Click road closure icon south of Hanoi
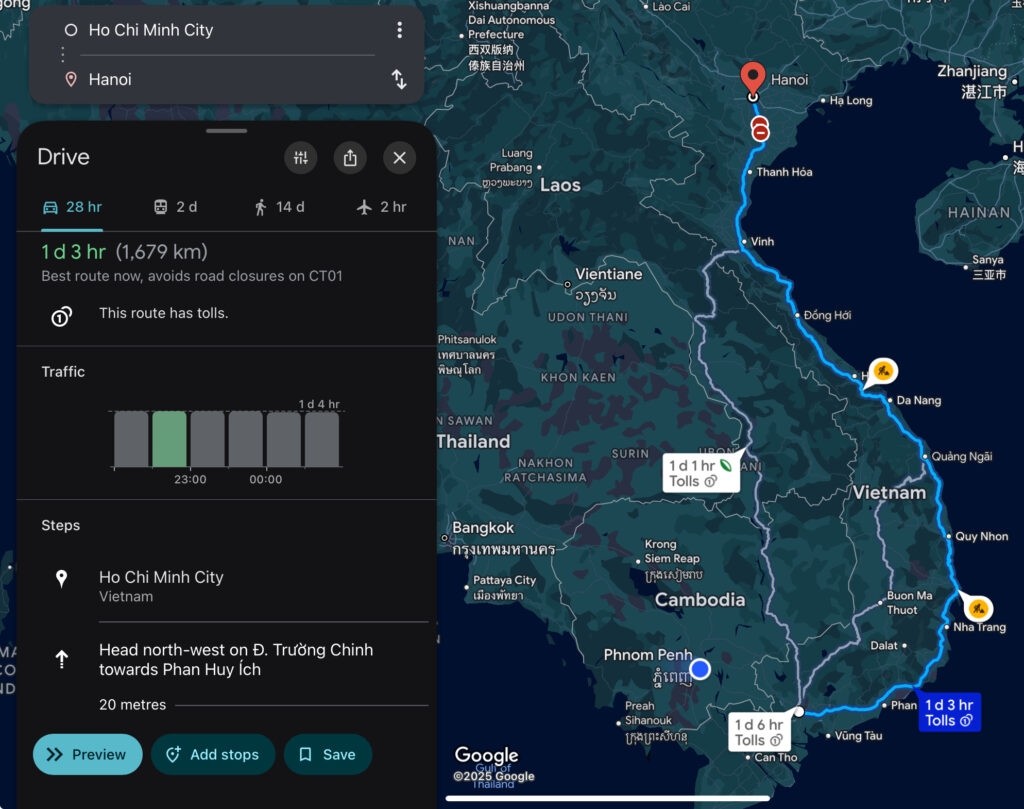The image size is (1024, 809). pos(761,130)
